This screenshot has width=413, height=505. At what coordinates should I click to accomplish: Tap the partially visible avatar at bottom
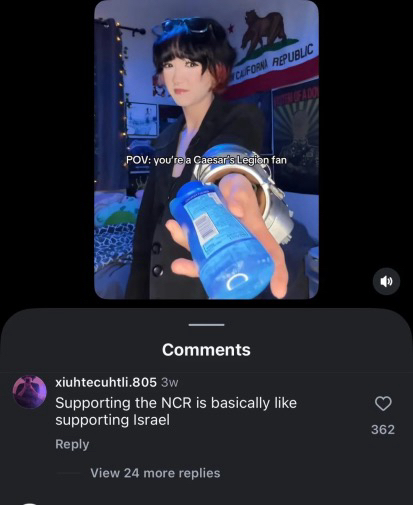coord(29,503)
